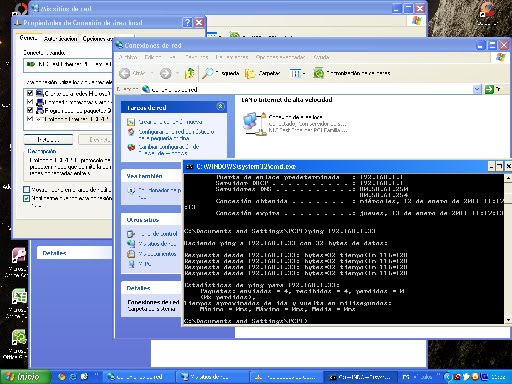Switch to Conexiones de red taskbar button
This screenshot has height=384, width=512.
point(138,377)
